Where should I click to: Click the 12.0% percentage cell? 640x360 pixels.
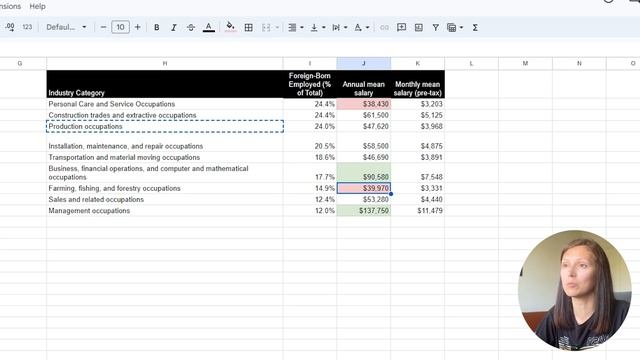point(310,211)
